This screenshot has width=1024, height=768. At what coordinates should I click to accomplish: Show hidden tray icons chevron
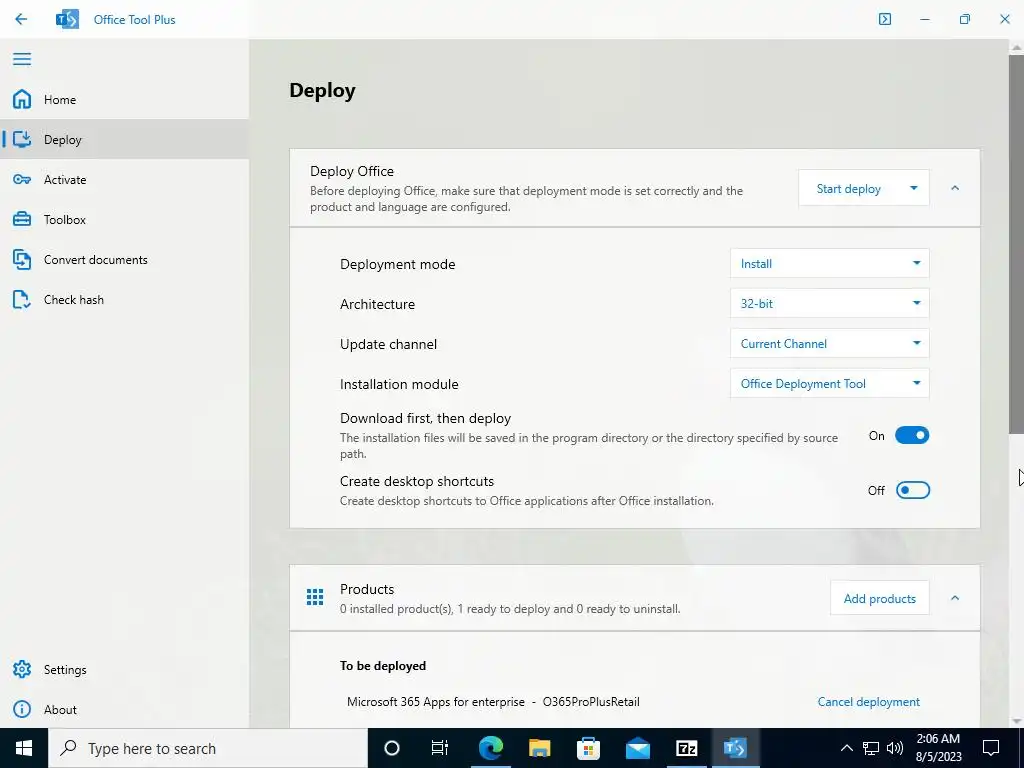click(x=846, y=748)
